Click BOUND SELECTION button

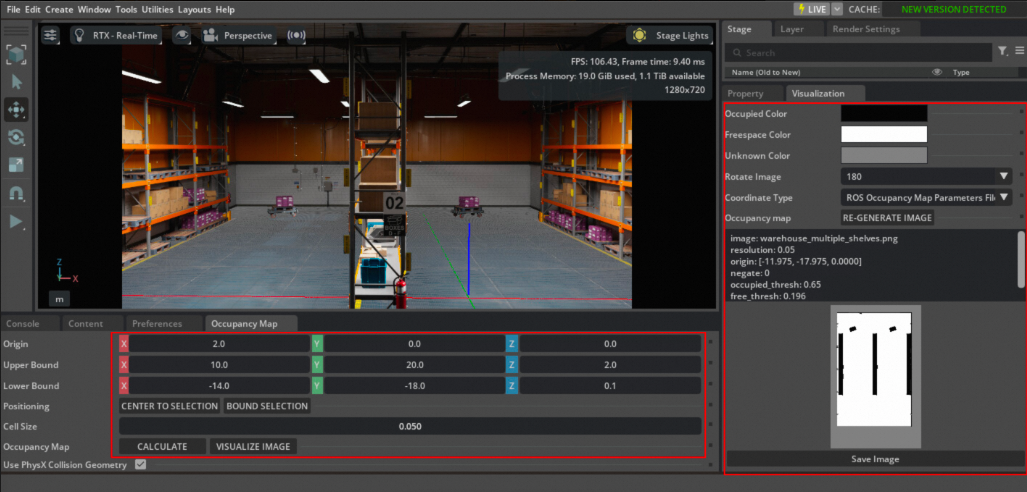point(267,406)
